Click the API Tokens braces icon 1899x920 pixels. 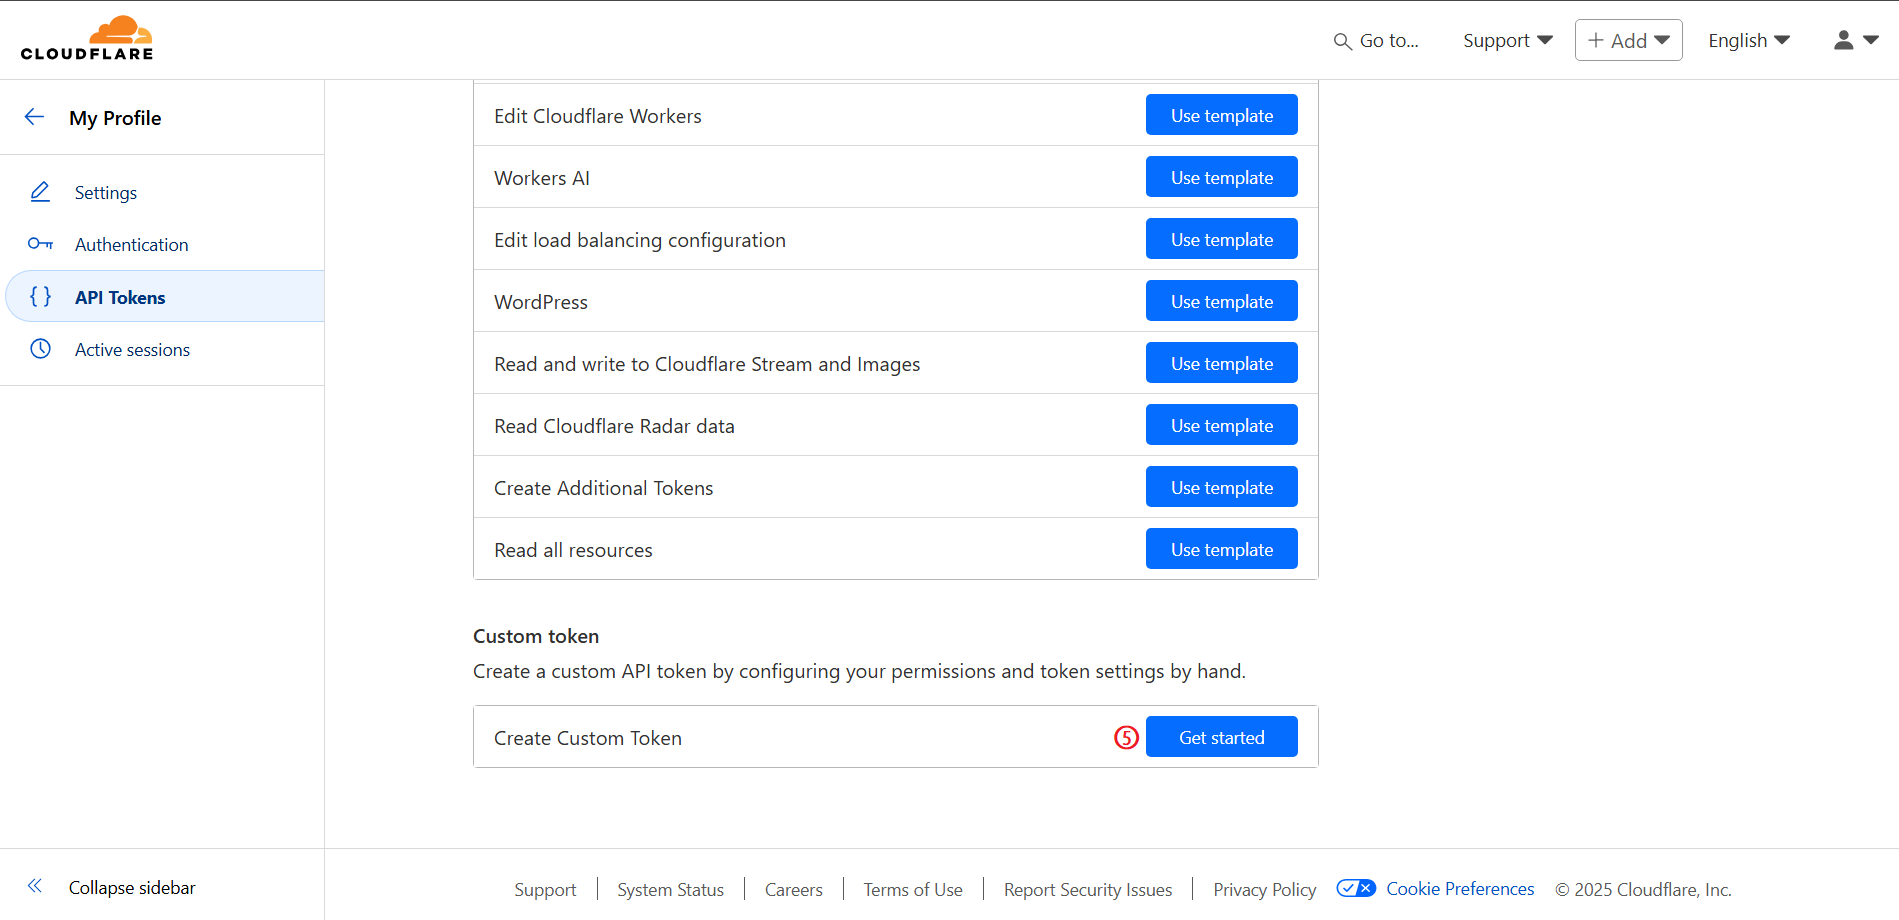point(40,297)
